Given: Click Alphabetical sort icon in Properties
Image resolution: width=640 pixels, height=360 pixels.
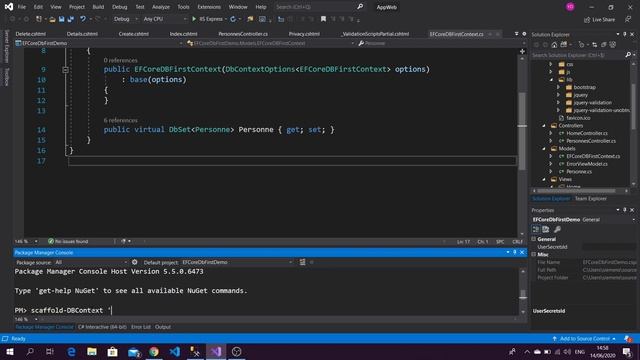Looking at the screenshot, I should (x=546, y=229).
